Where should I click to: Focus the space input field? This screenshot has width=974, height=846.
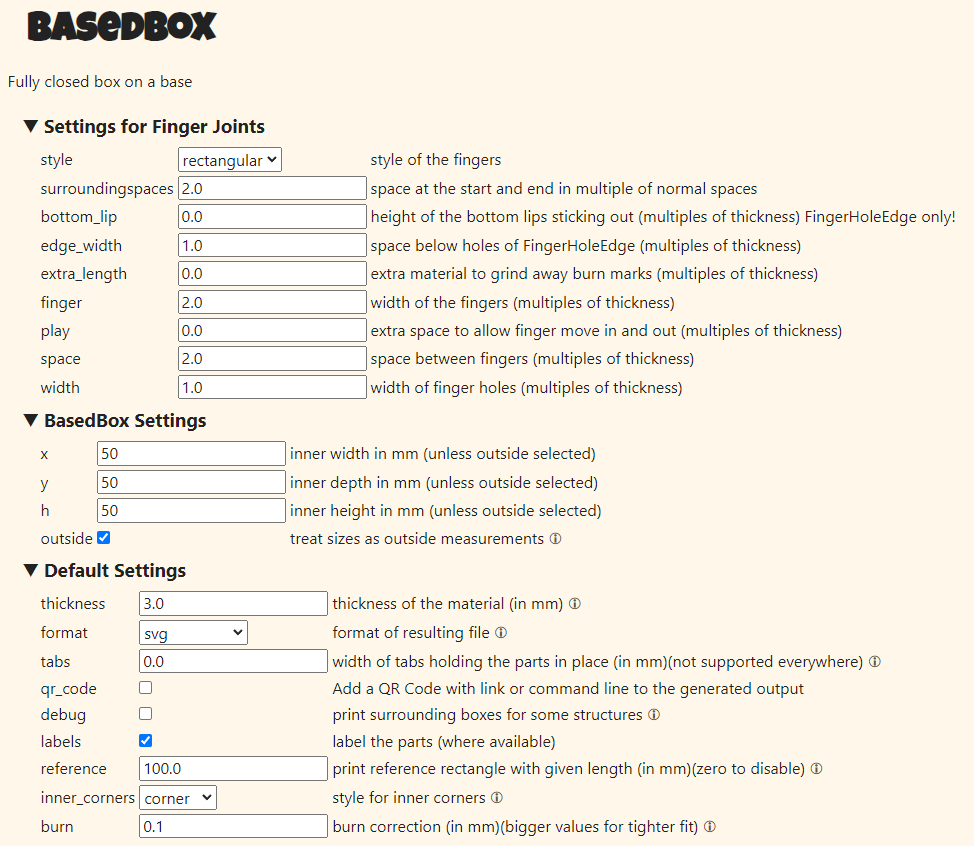tap(272, 358)
